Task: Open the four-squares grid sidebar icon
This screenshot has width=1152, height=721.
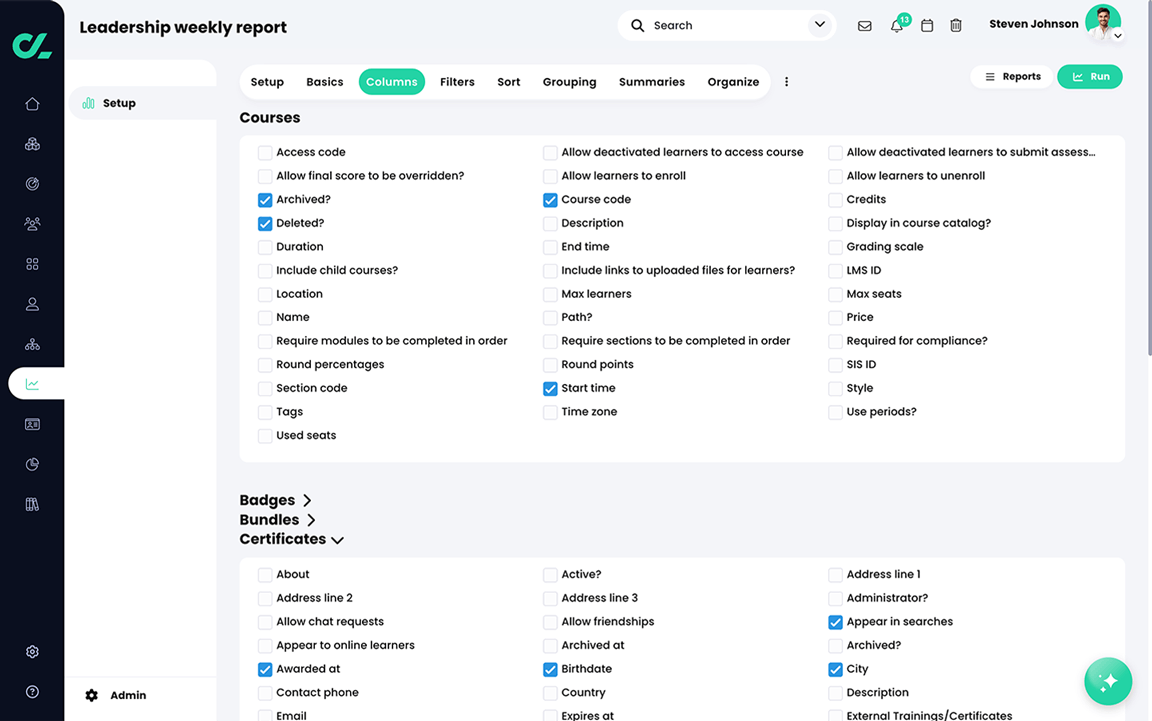Action: point(32,264)
